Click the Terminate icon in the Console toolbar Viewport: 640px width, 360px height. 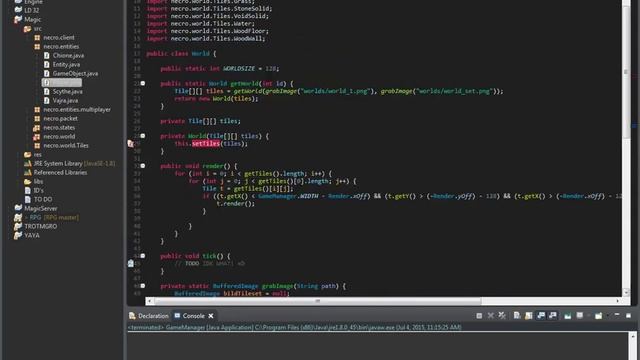(479, 316)
